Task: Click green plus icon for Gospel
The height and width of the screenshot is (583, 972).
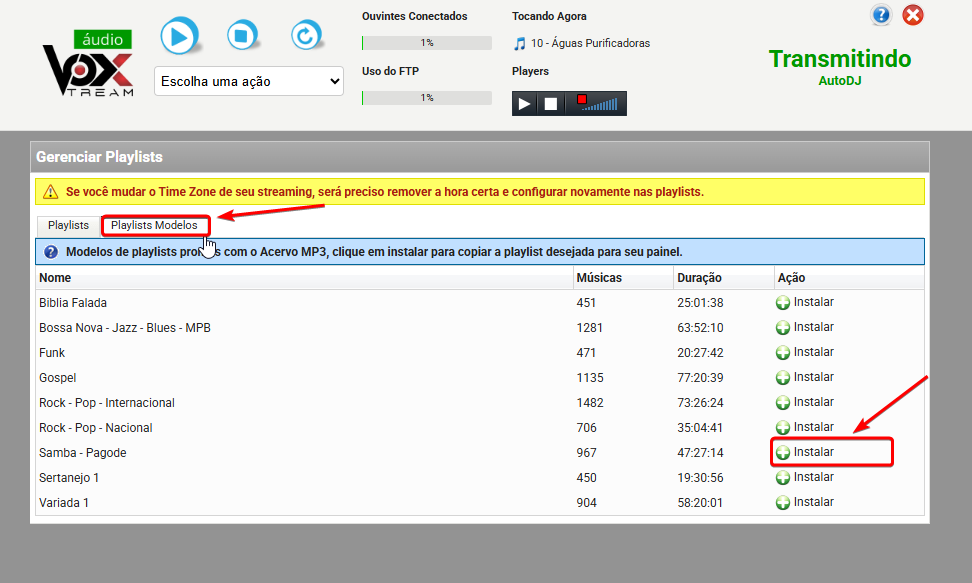Action: tap(783, 378)
